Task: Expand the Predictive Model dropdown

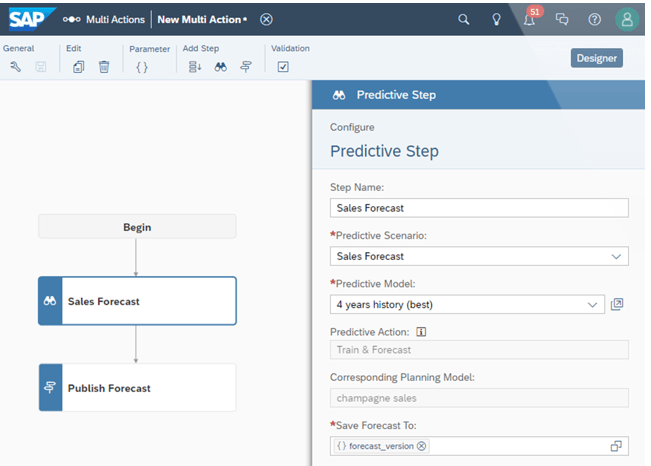Action: 592,304
